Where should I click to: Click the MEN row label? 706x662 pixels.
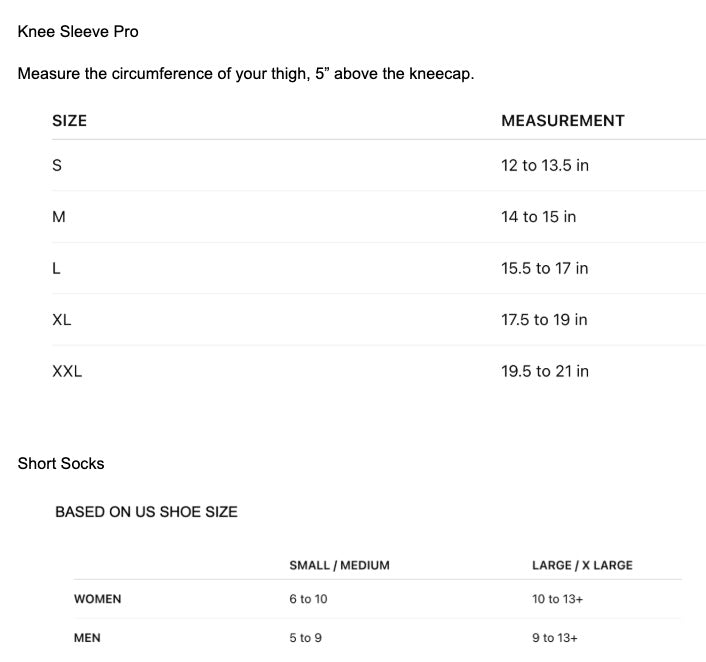(87, 638)
